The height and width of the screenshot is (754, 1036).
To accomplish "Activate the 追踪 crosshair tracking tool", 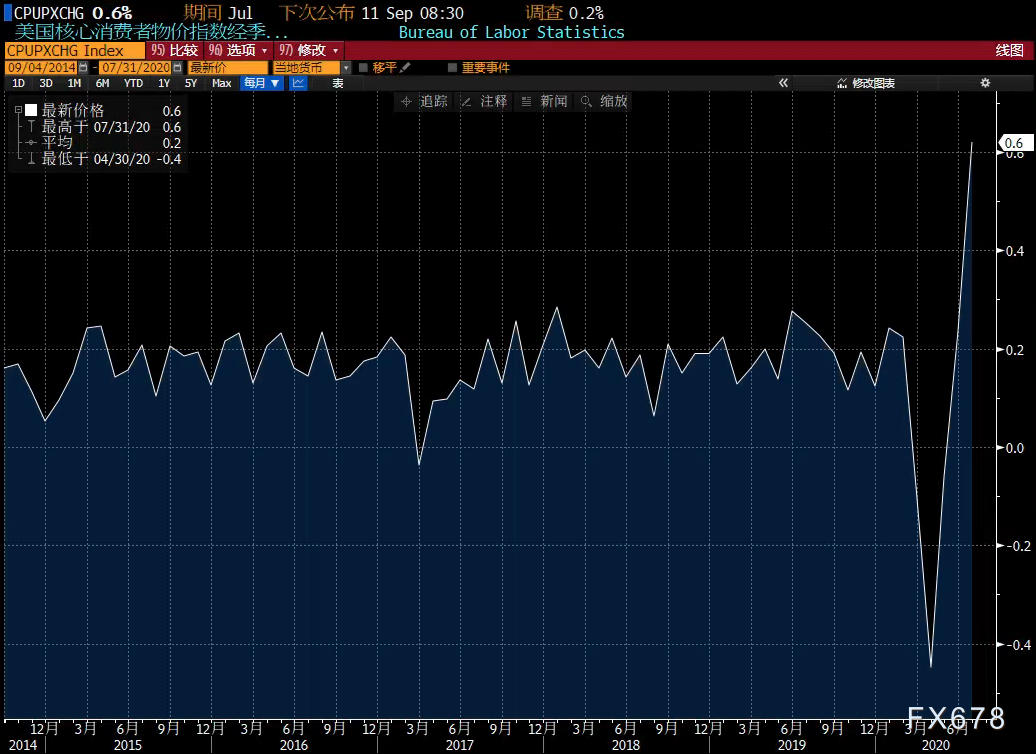I will [x=424, y=101].
